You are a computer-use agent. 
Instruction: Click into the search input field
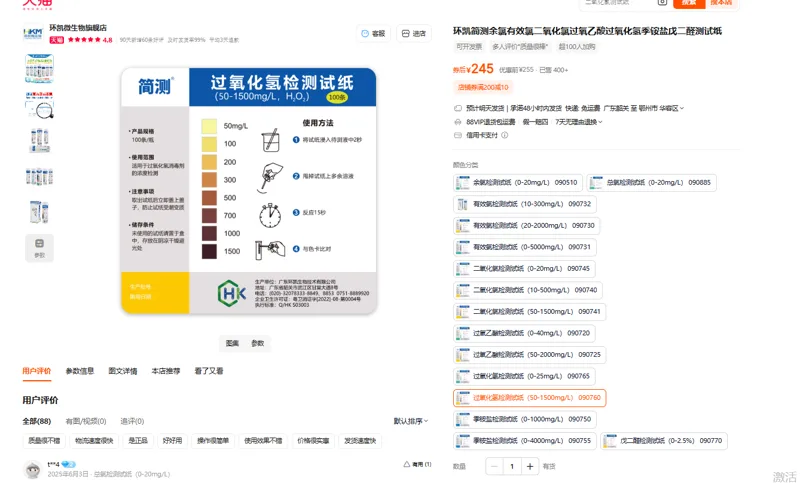click(617, 3)
